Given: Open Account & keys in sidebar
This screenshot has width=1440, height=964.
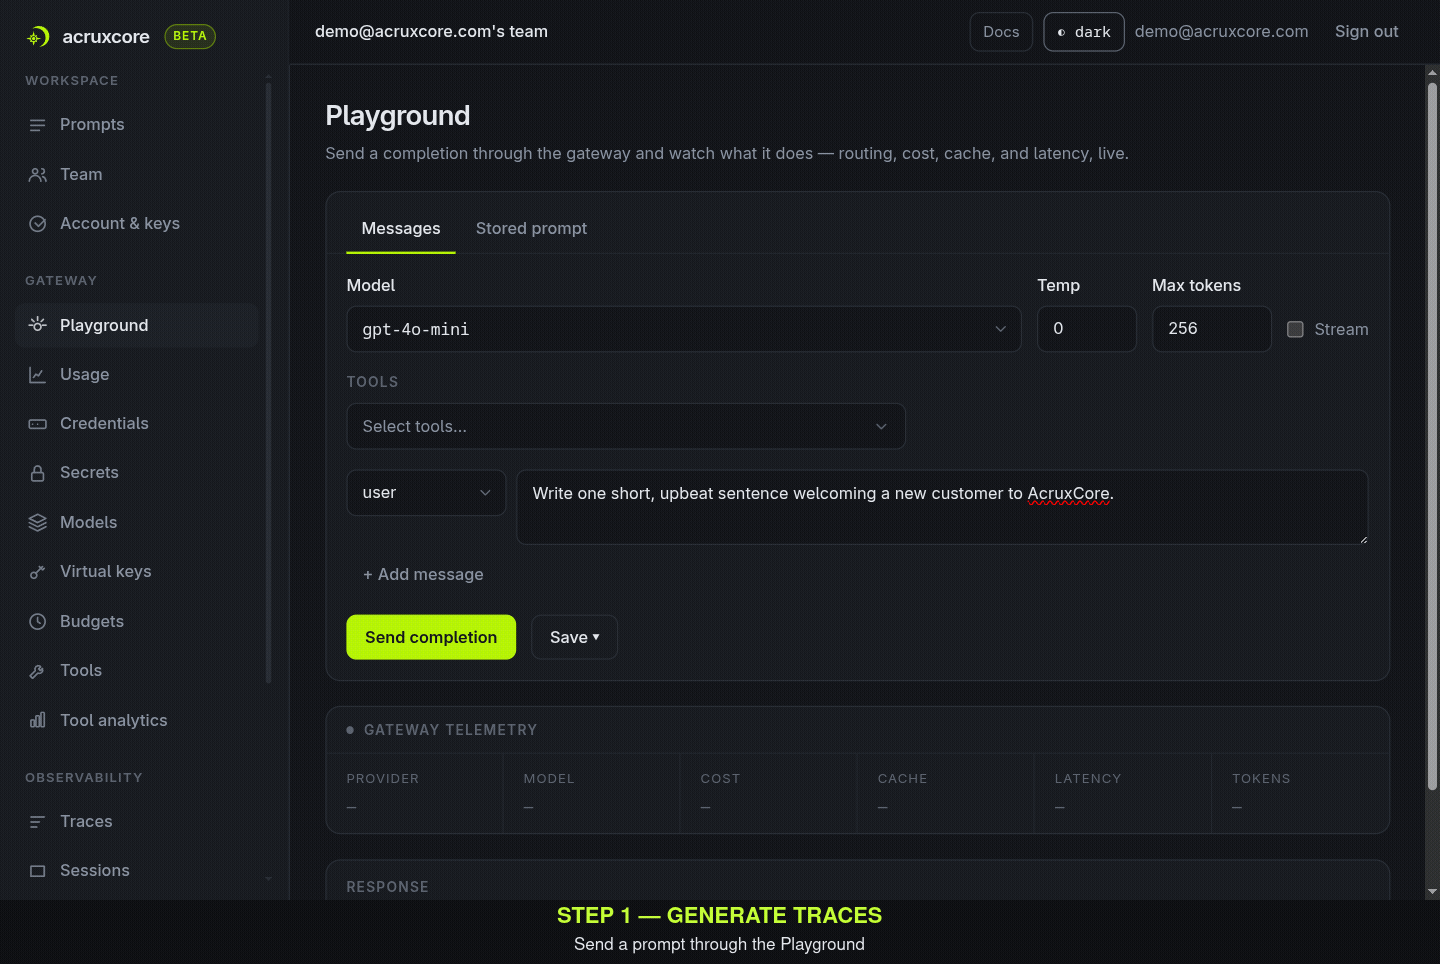Looking at the screenshot, I should point(137,224).
